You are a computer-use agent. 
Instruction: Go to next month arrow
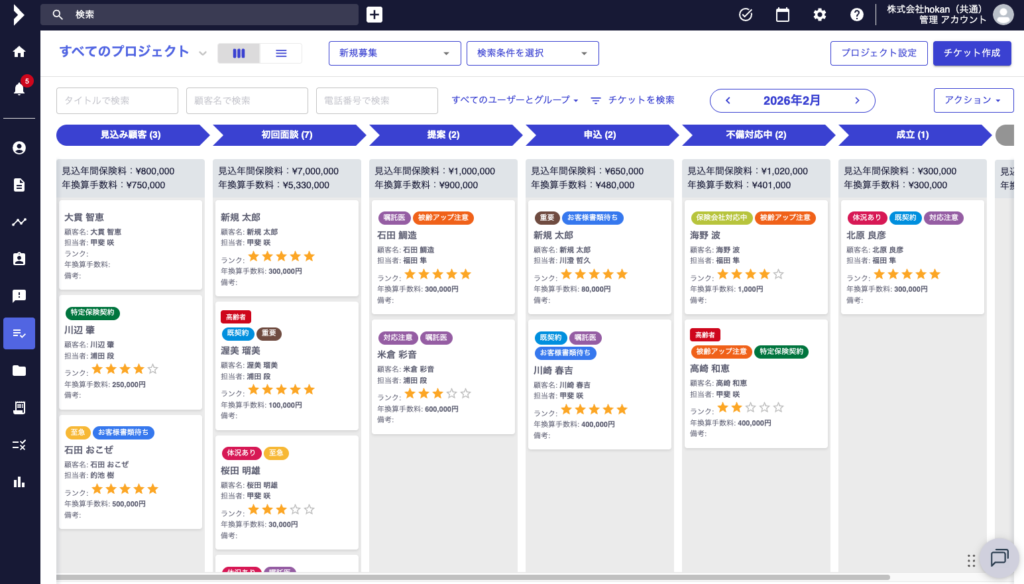pyautogui.click(x=857, y=100)
